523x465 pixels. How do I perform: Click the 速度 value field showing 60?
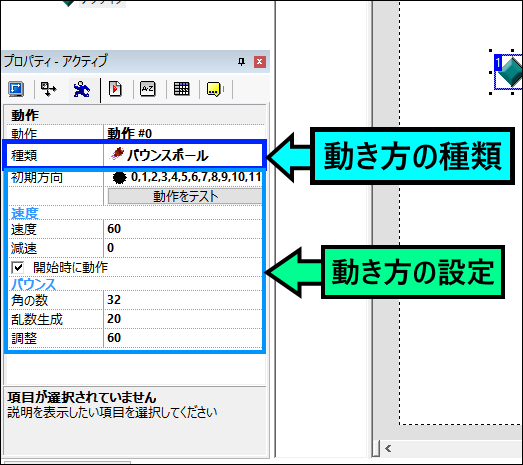[x=183, y=229]
